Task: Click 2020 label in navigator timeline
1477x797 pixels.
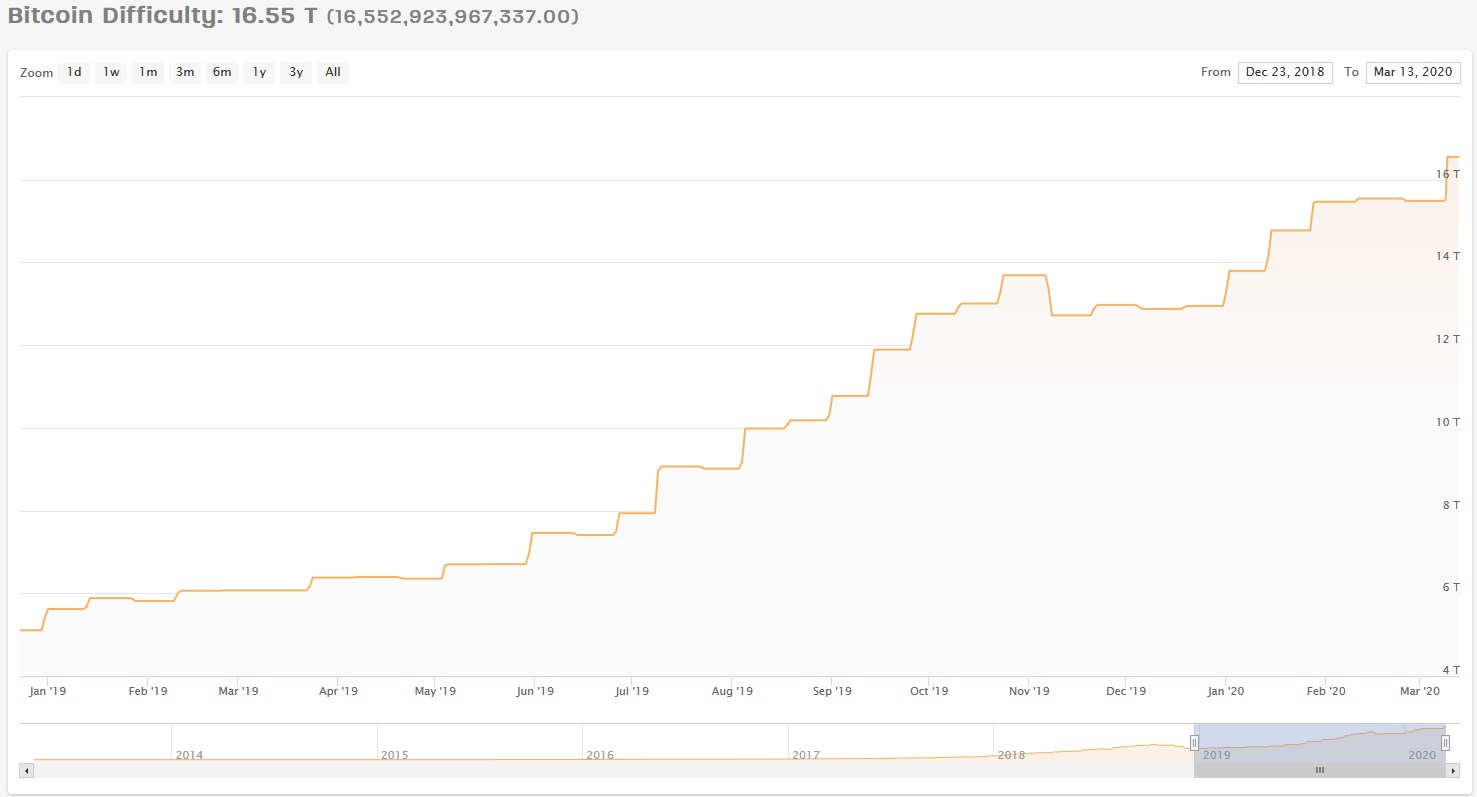Action: 1423,755
